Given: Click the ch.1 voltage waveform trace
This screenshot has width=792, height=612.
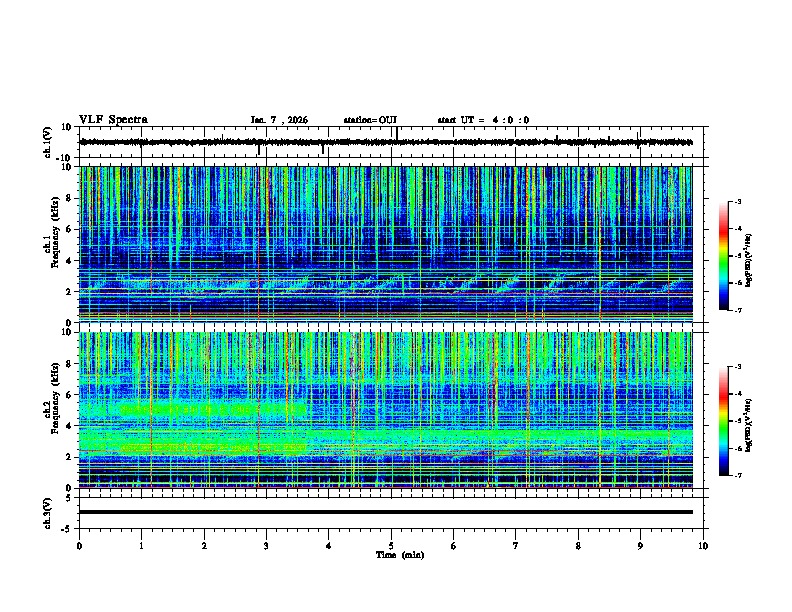Looking at the screenshot, I should [386, 142].
